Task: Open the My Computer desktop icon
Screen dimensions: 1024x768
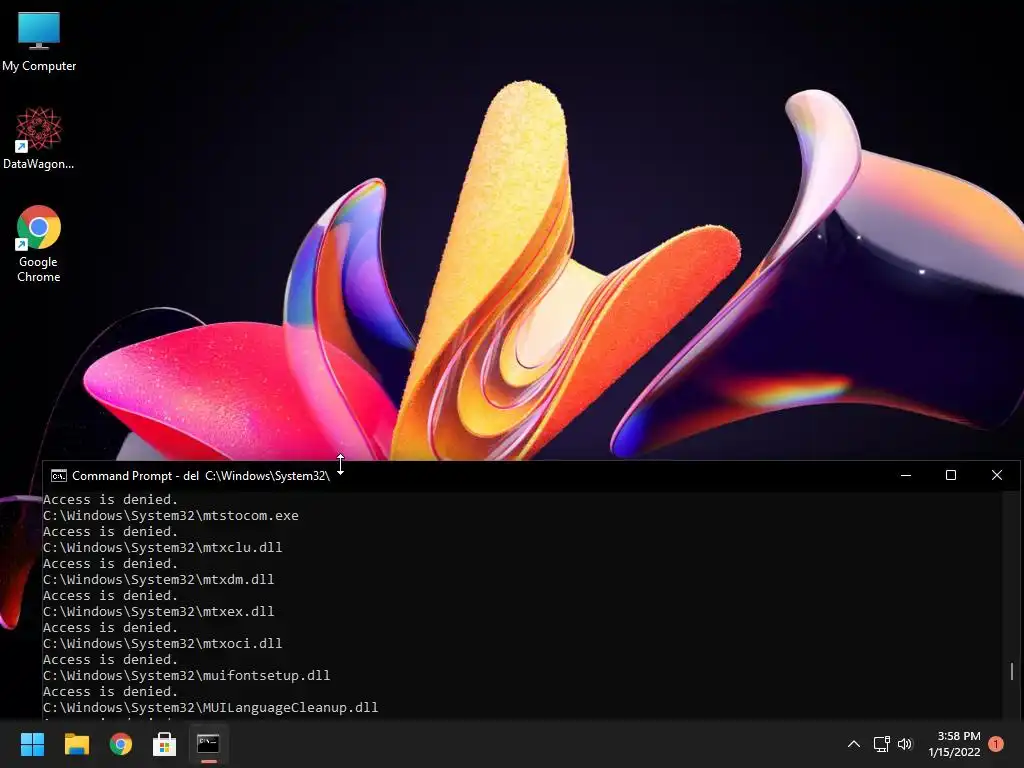Action: tap(39, 41)
